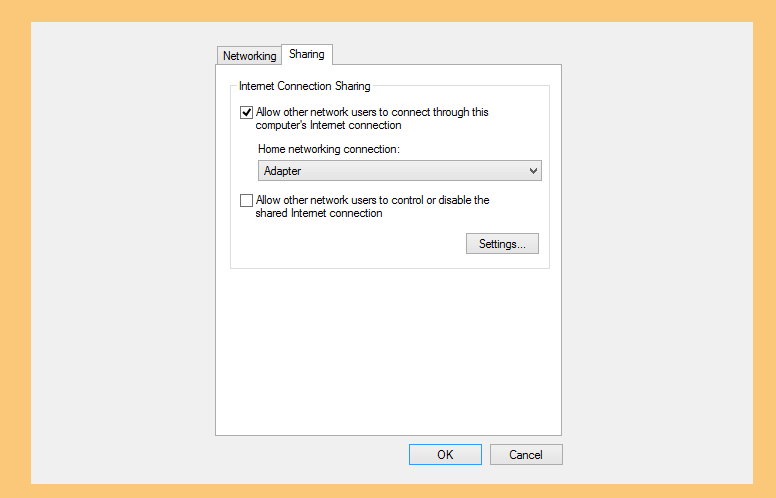Switch to the Networking tab
776x498 pixels.
(249, 55)
